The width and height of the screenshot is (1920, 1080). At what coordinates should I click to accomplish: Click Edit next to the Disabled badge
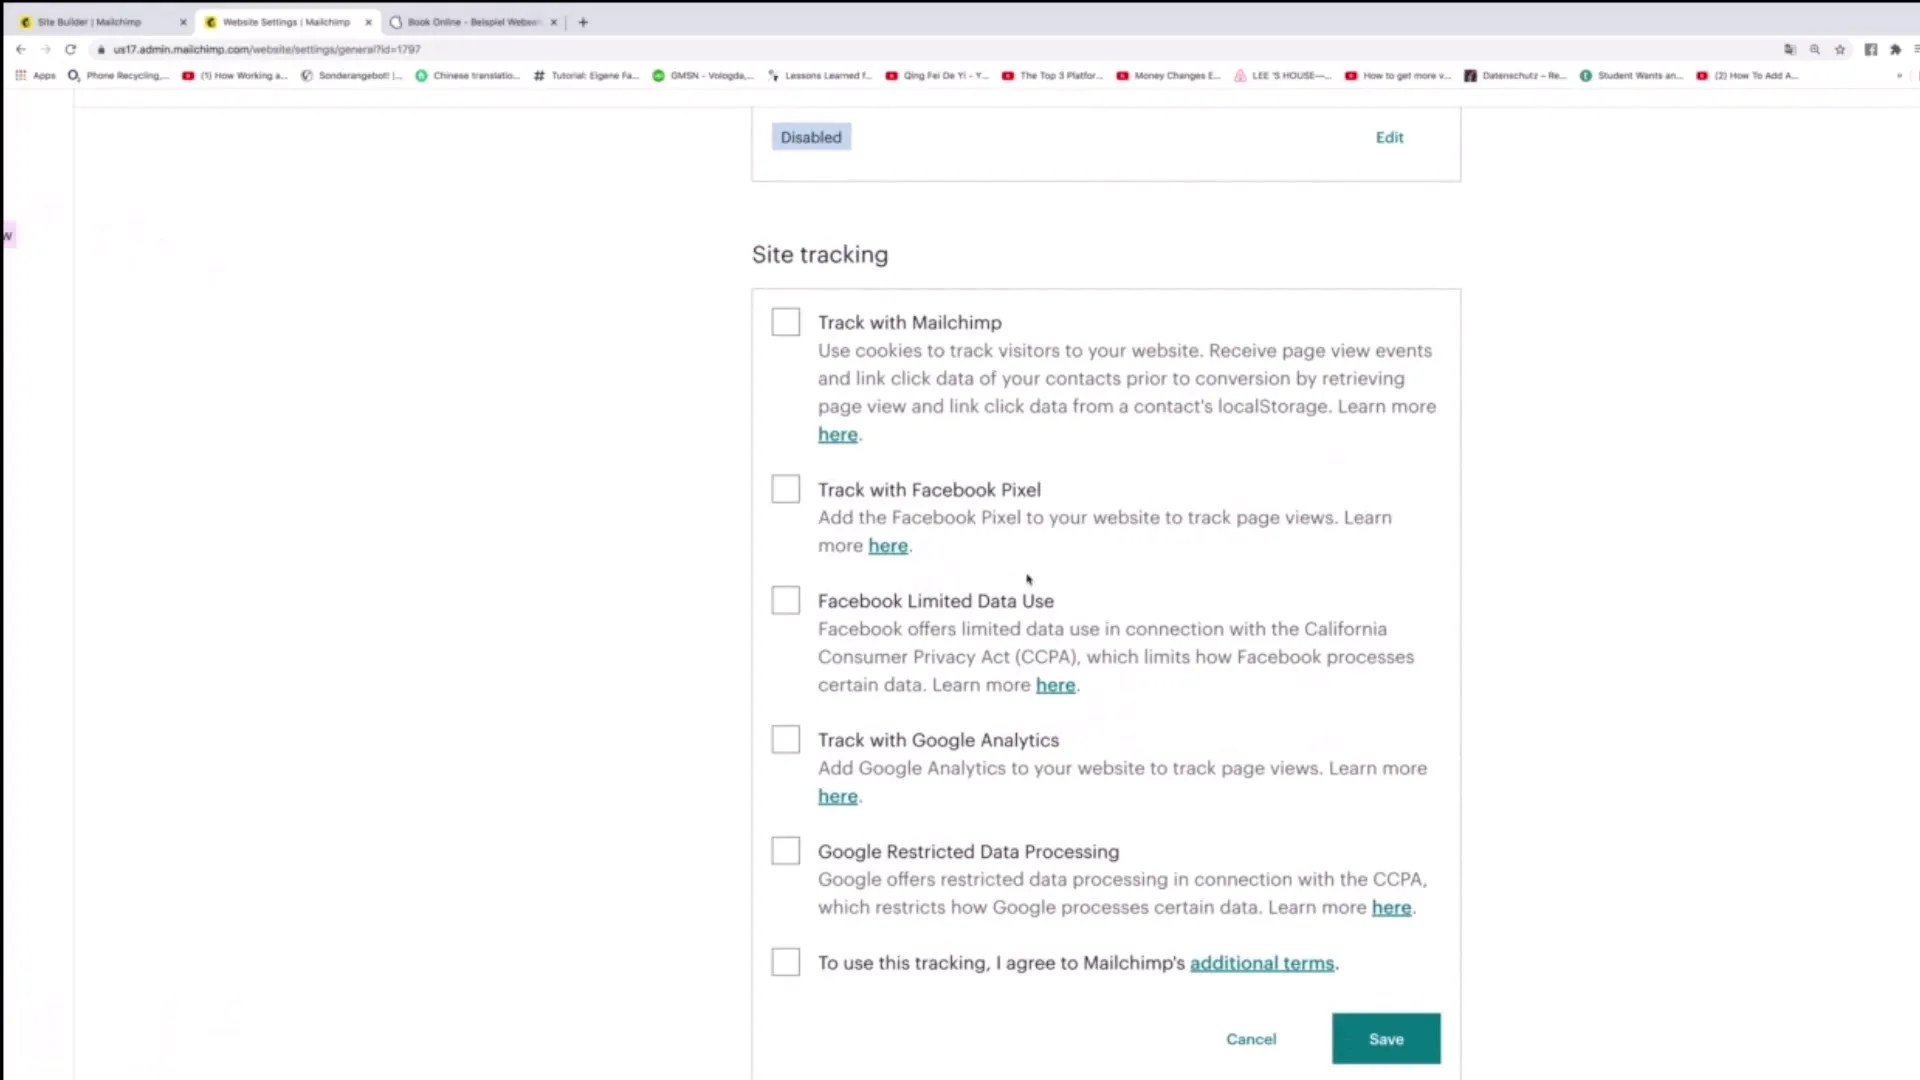click(x=1389, y=137)
